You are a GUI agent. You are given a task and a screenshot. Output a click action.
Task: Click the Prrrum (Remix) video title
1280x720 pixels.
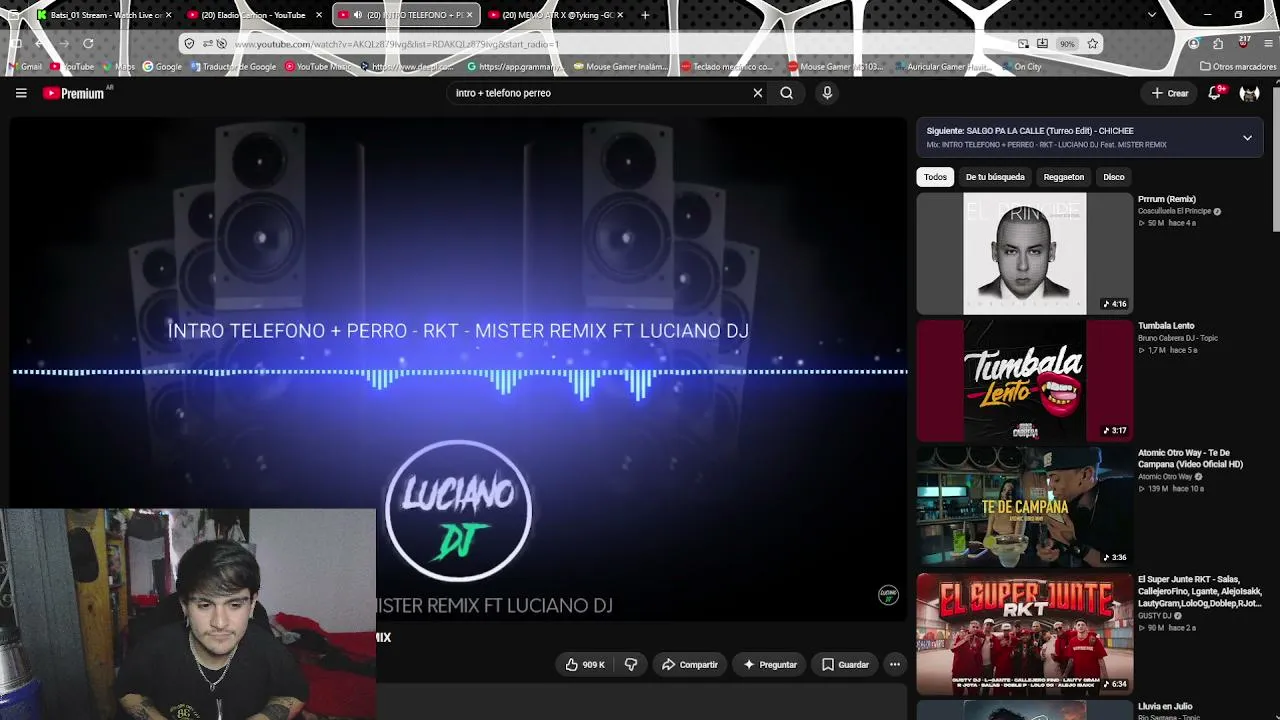[1167, 199]
